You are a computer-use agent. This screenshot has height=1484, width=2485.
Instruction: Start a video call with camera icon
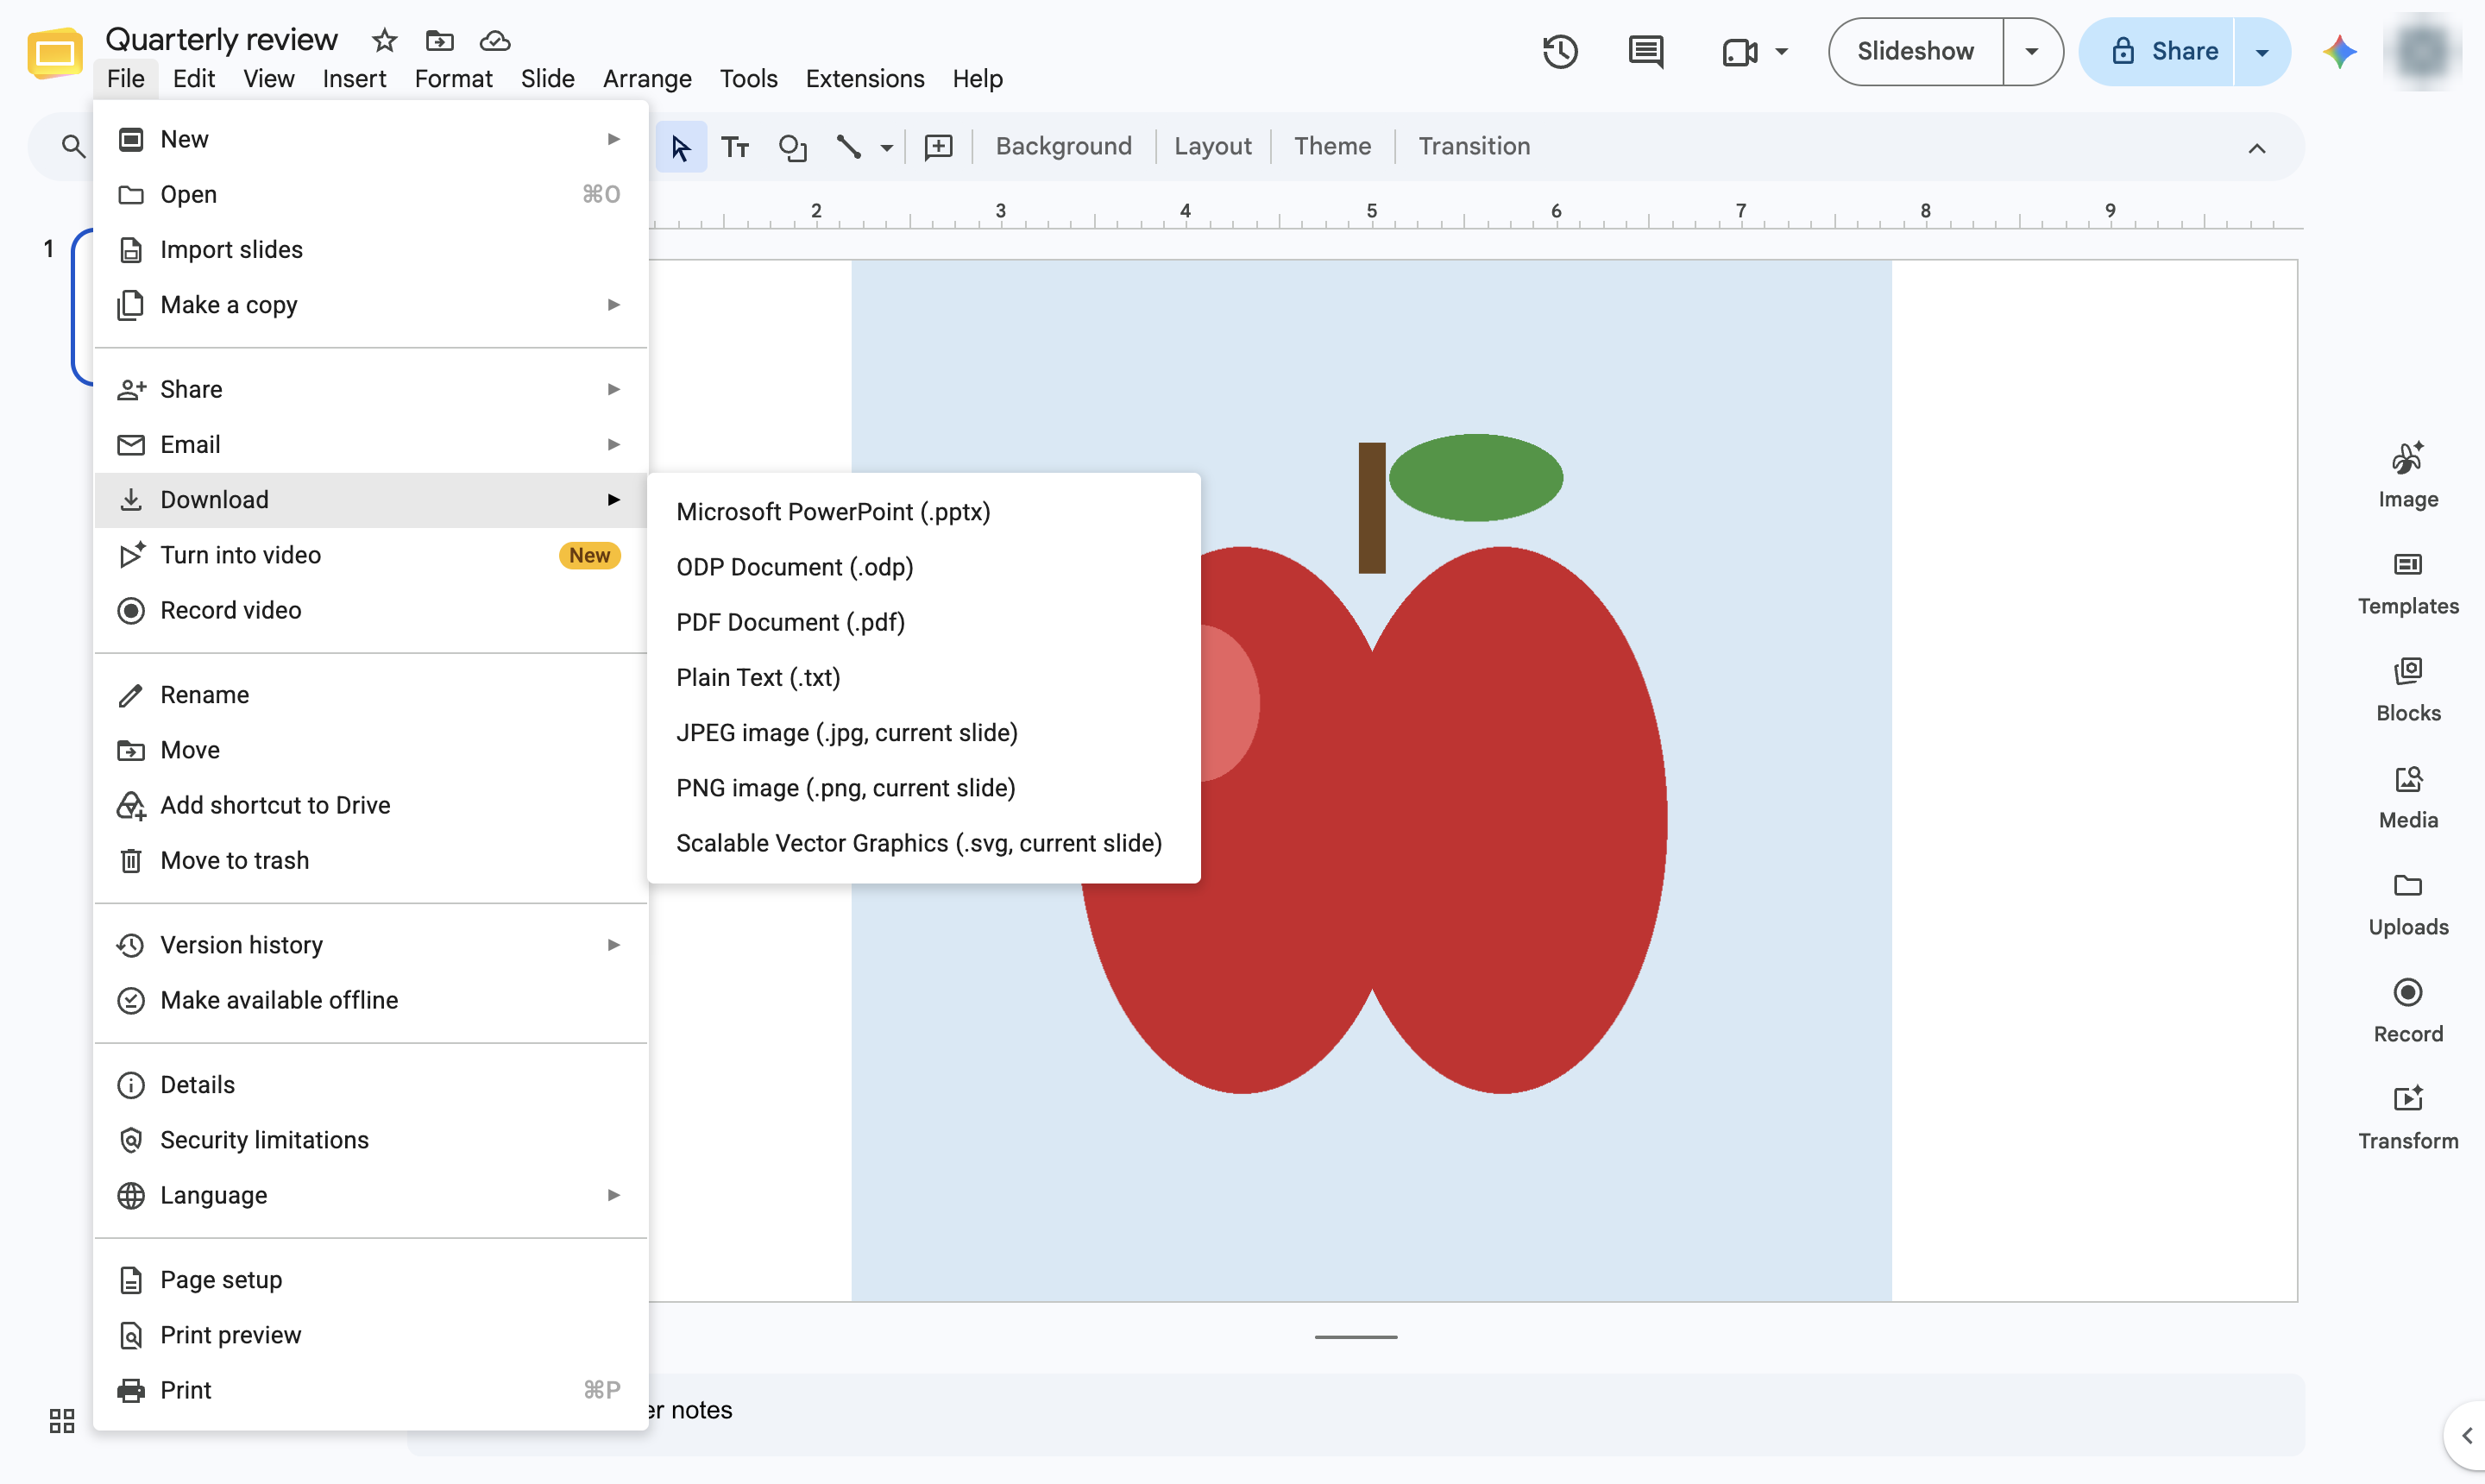tap(1739, 51)
